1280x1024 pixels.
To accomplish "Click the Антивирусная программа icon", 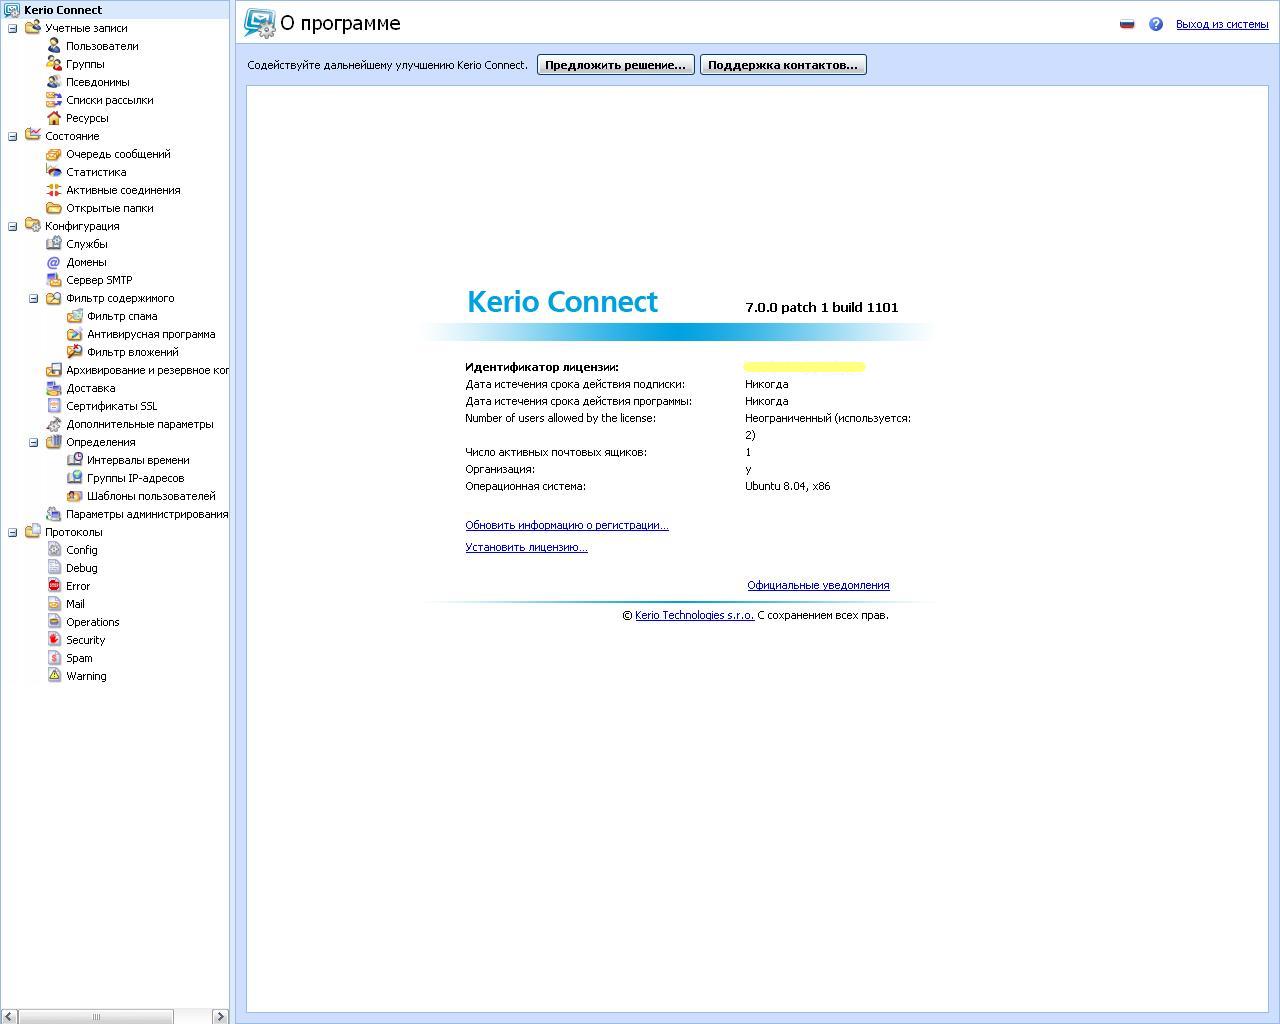I will pos(75,334).
